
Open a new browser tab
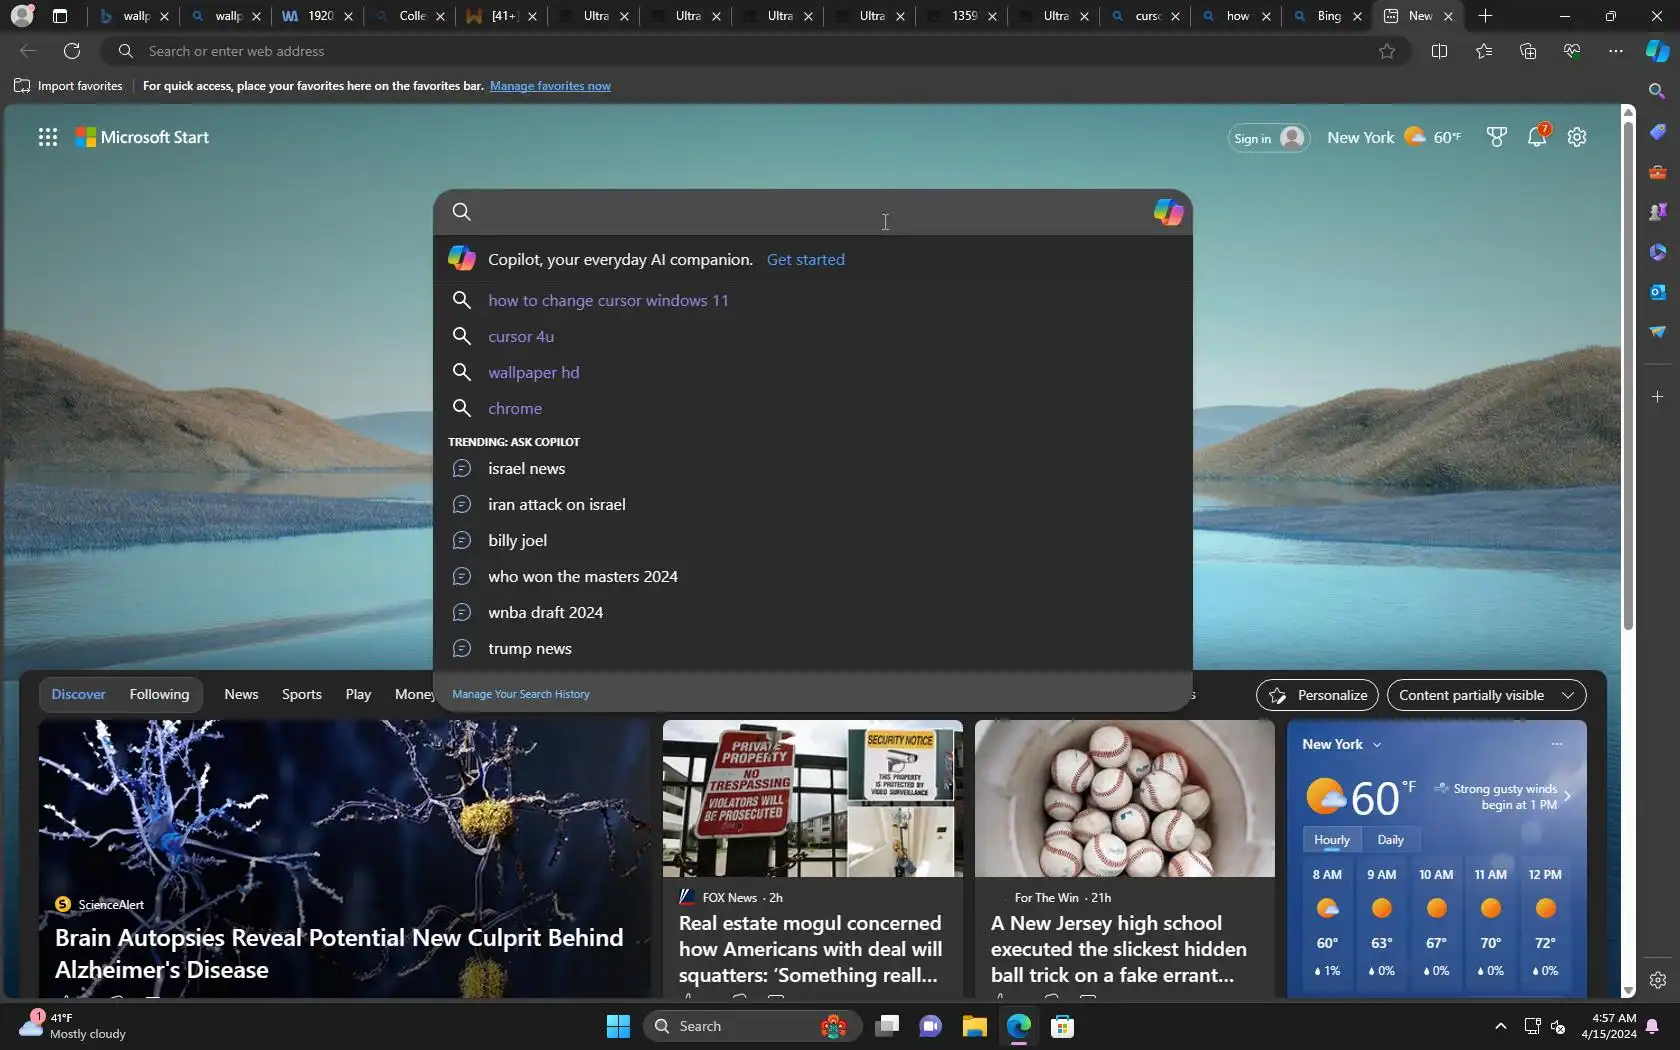tap(1485, 16)
